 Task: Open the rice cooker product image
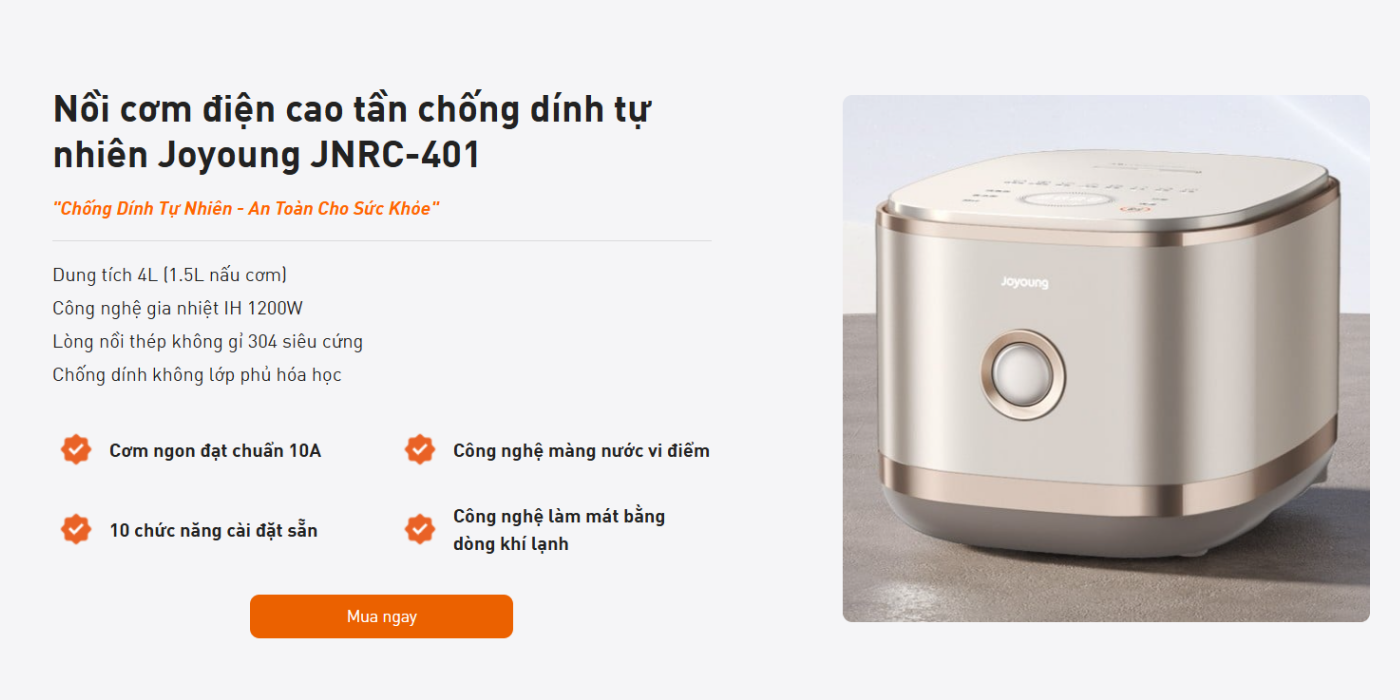(x=1106, y=358)
